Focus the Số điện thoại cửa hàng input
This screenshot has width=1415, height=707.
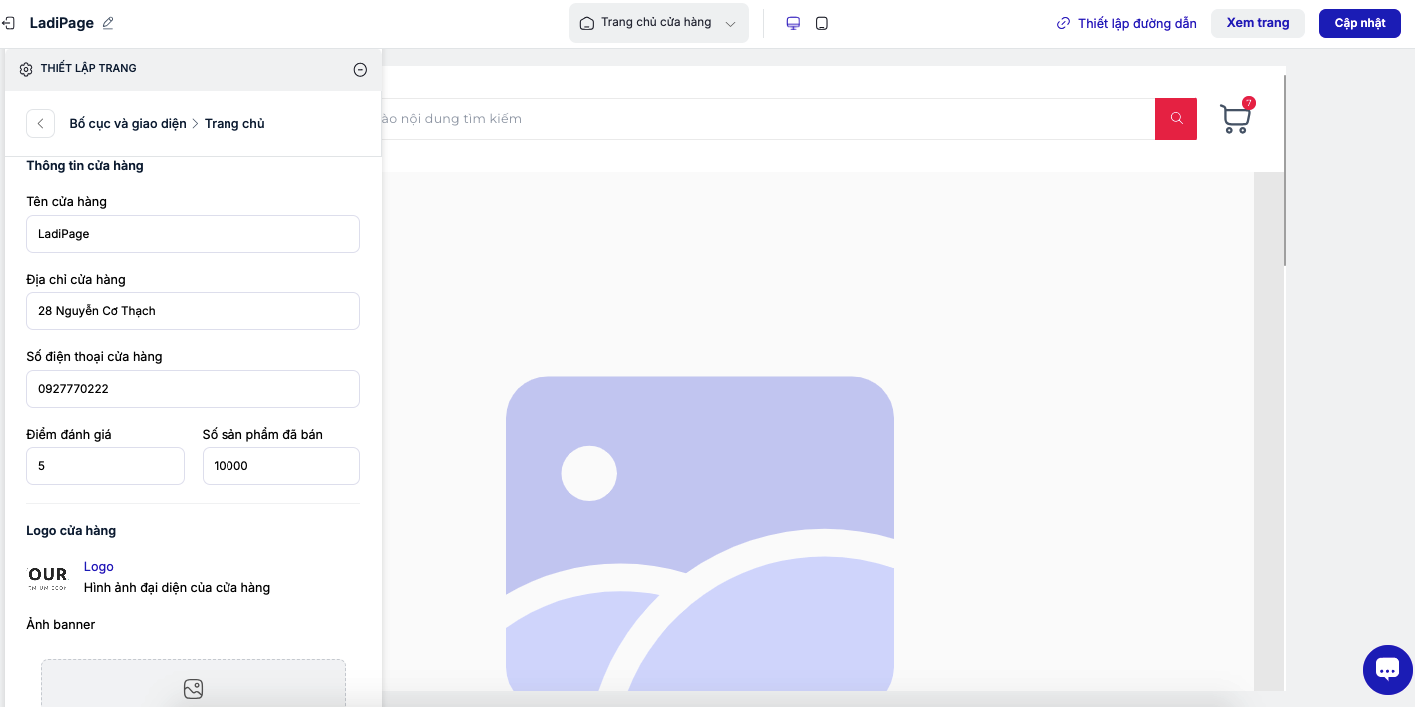click(193, 389)
